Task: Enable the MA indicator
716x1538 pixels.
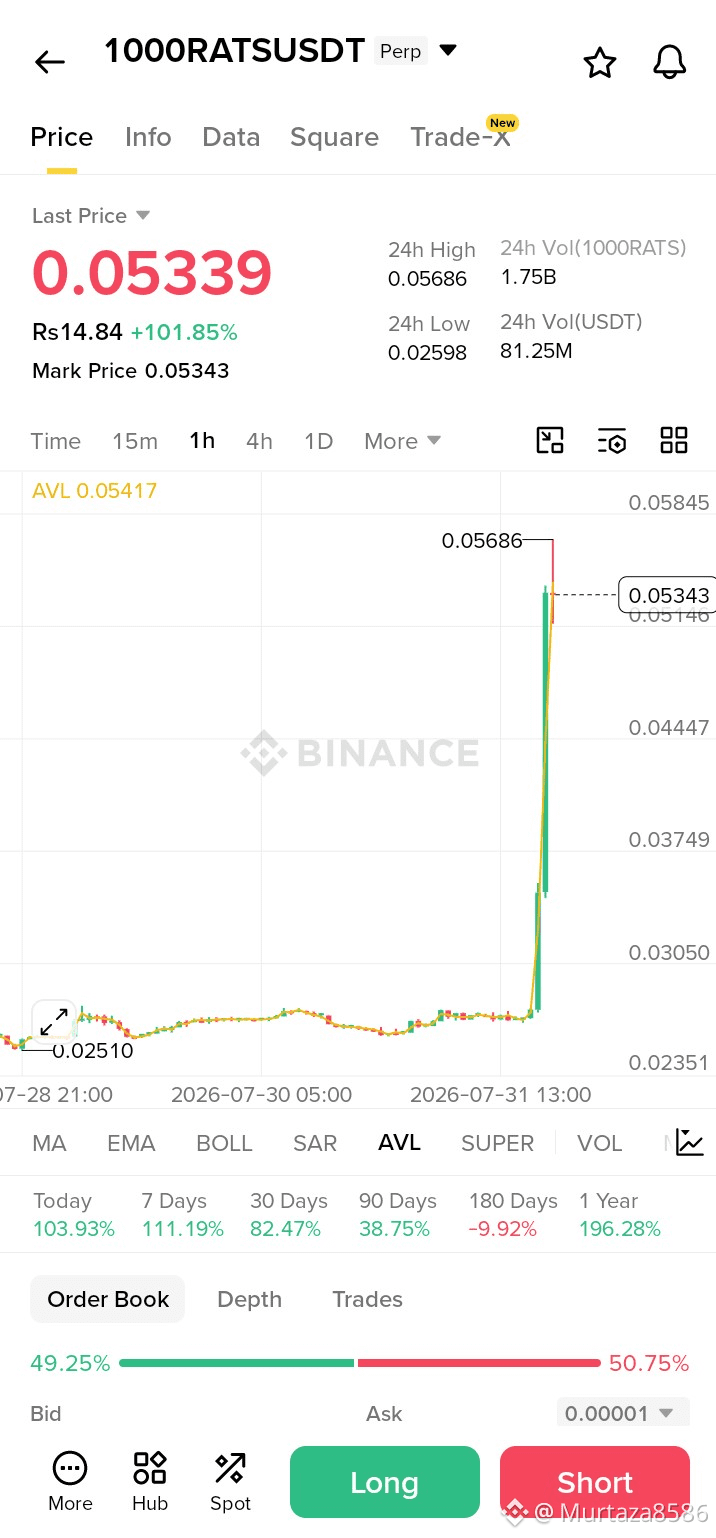Action: tap(50, 1143)
